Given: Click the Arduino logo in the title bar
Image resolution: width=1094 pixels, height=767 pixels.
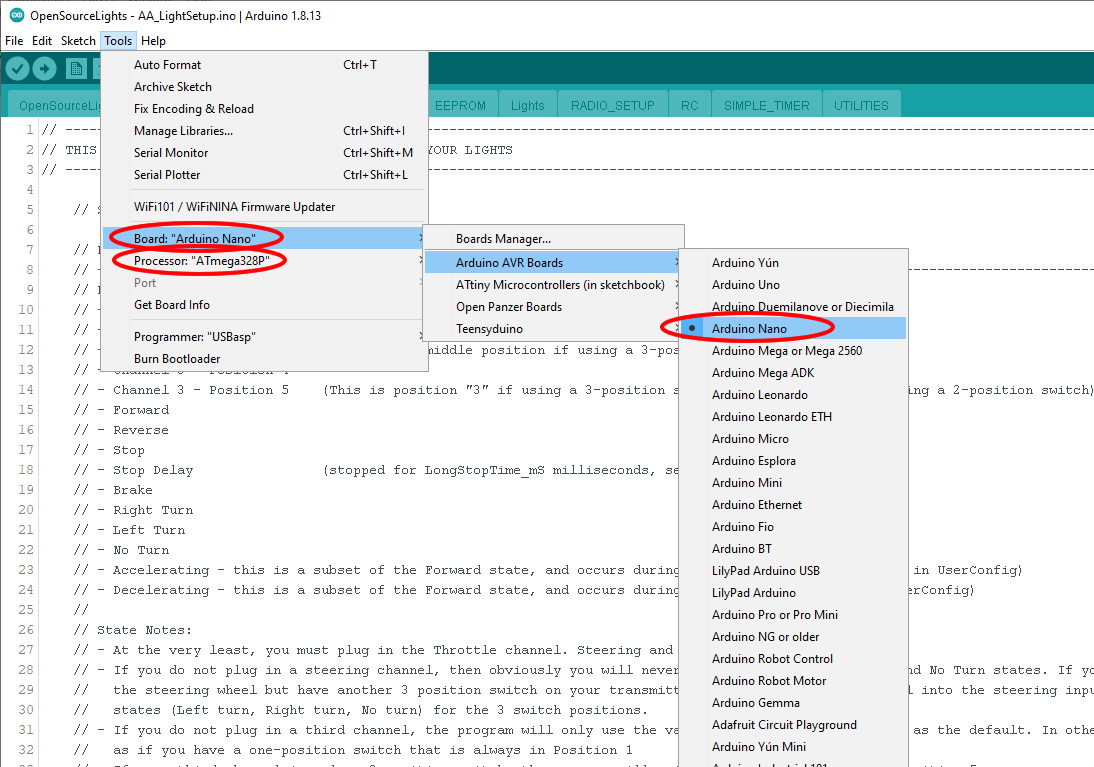Looking at the screenshot, I should (16, 16).
